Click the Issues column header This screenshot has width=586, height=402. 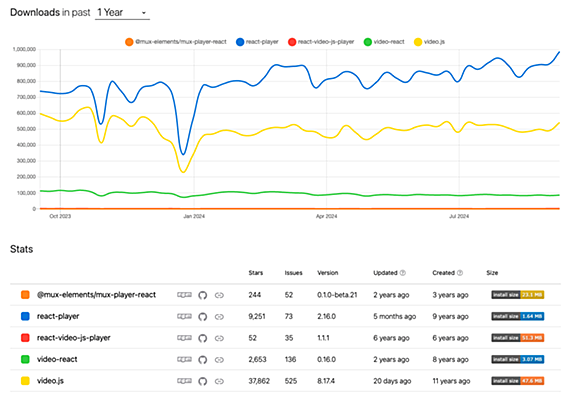click(x=293, y=273)
